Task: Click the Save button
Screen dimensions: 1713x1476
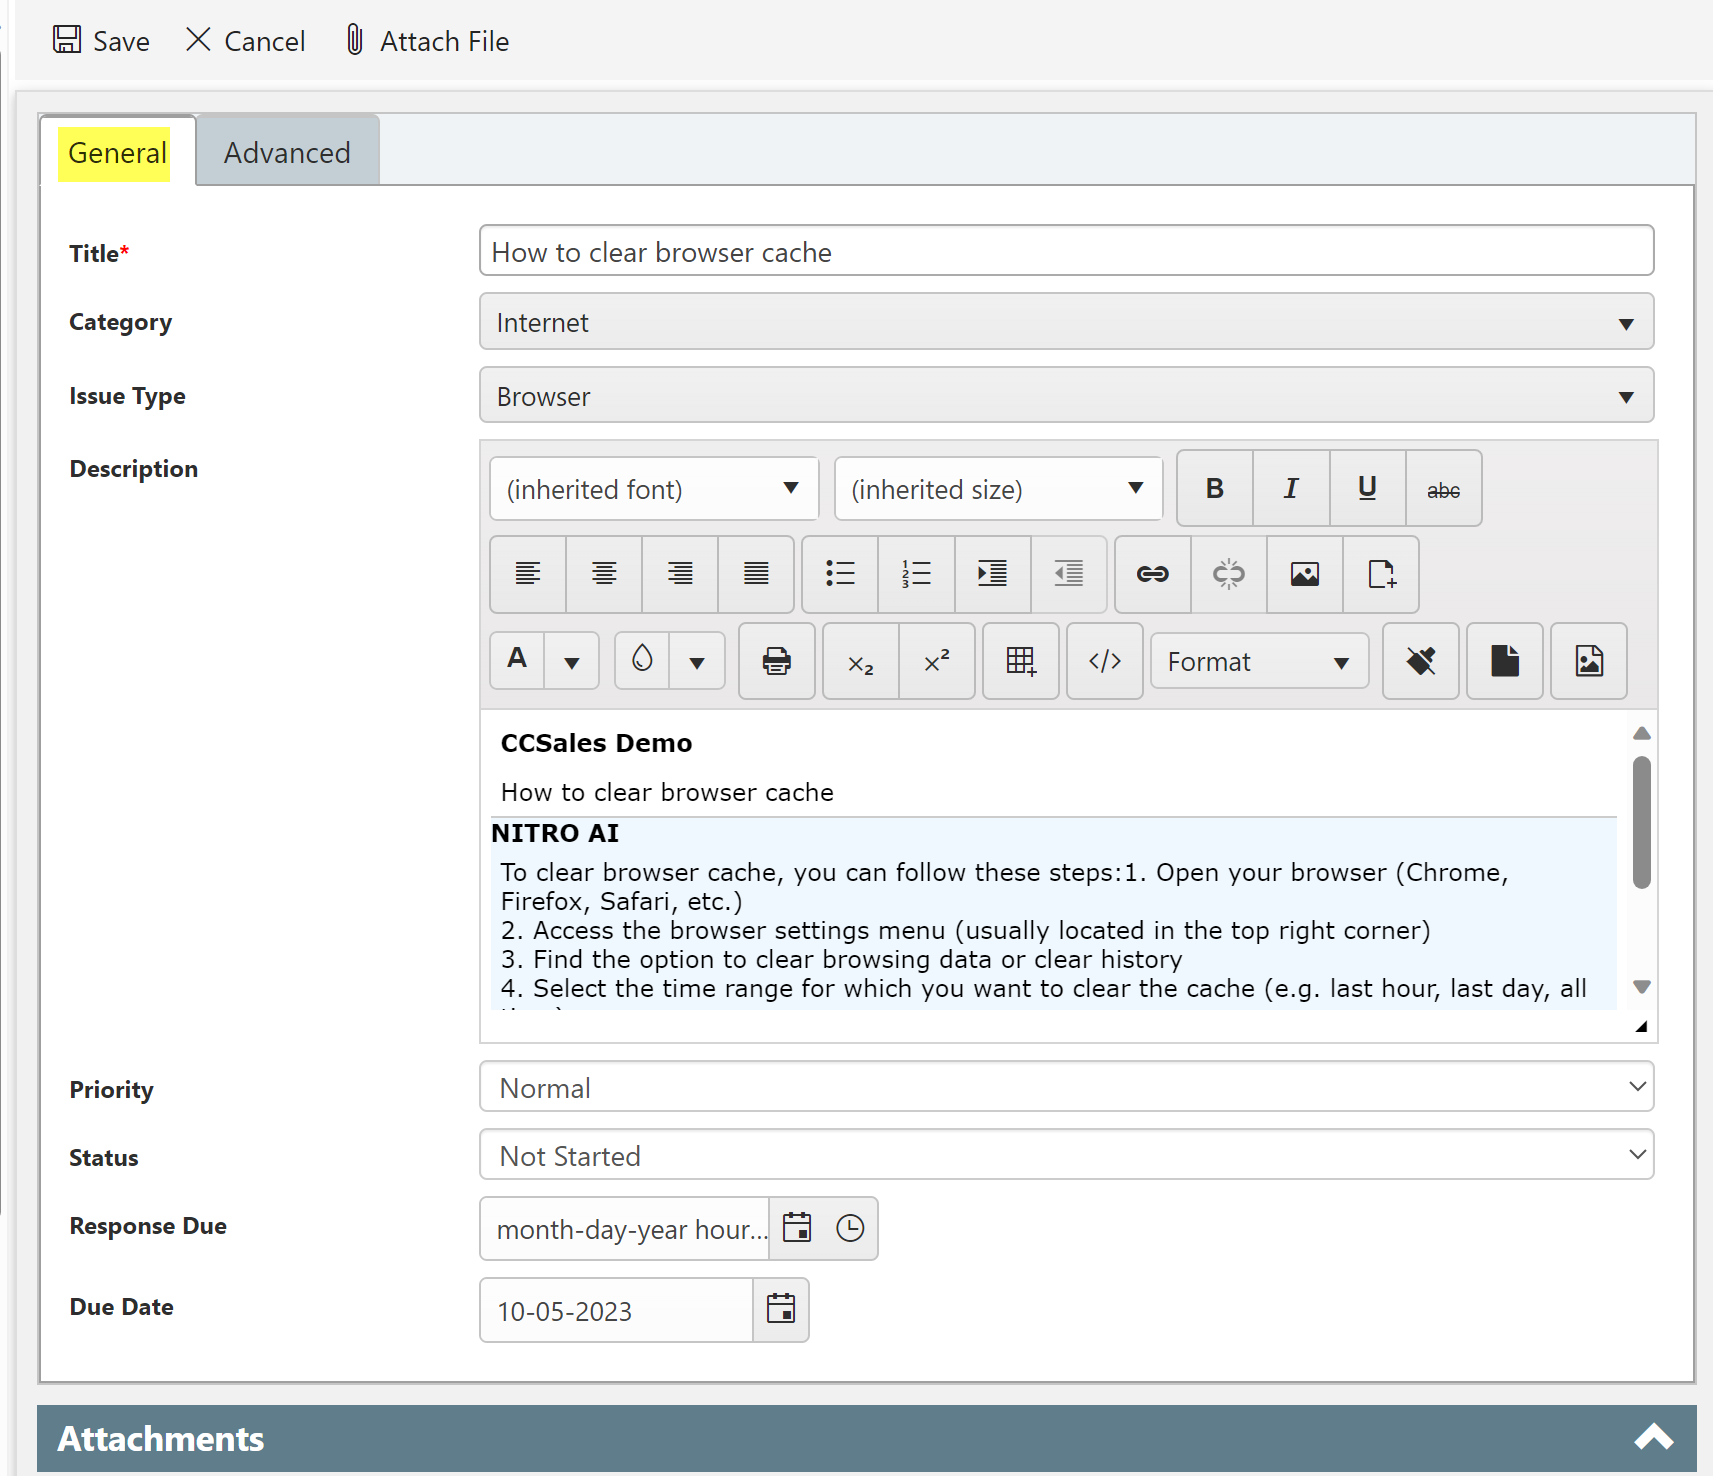Action: coord(101,41)
